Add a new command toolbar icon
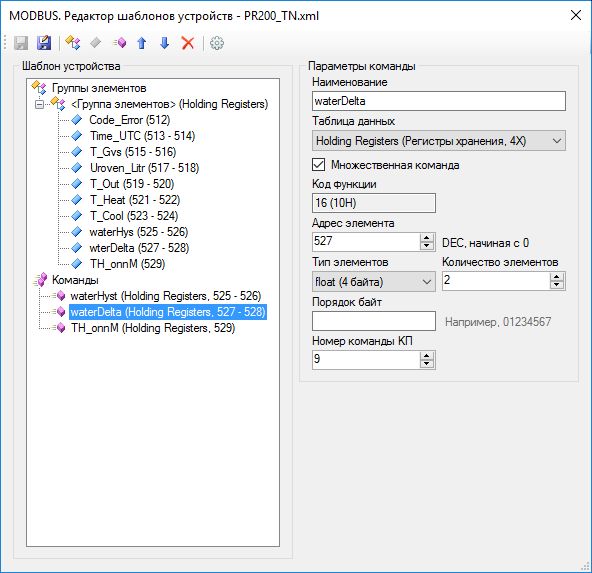Image resolution: width=592 pixels, height=573 pixels. (x=119, y=43)
